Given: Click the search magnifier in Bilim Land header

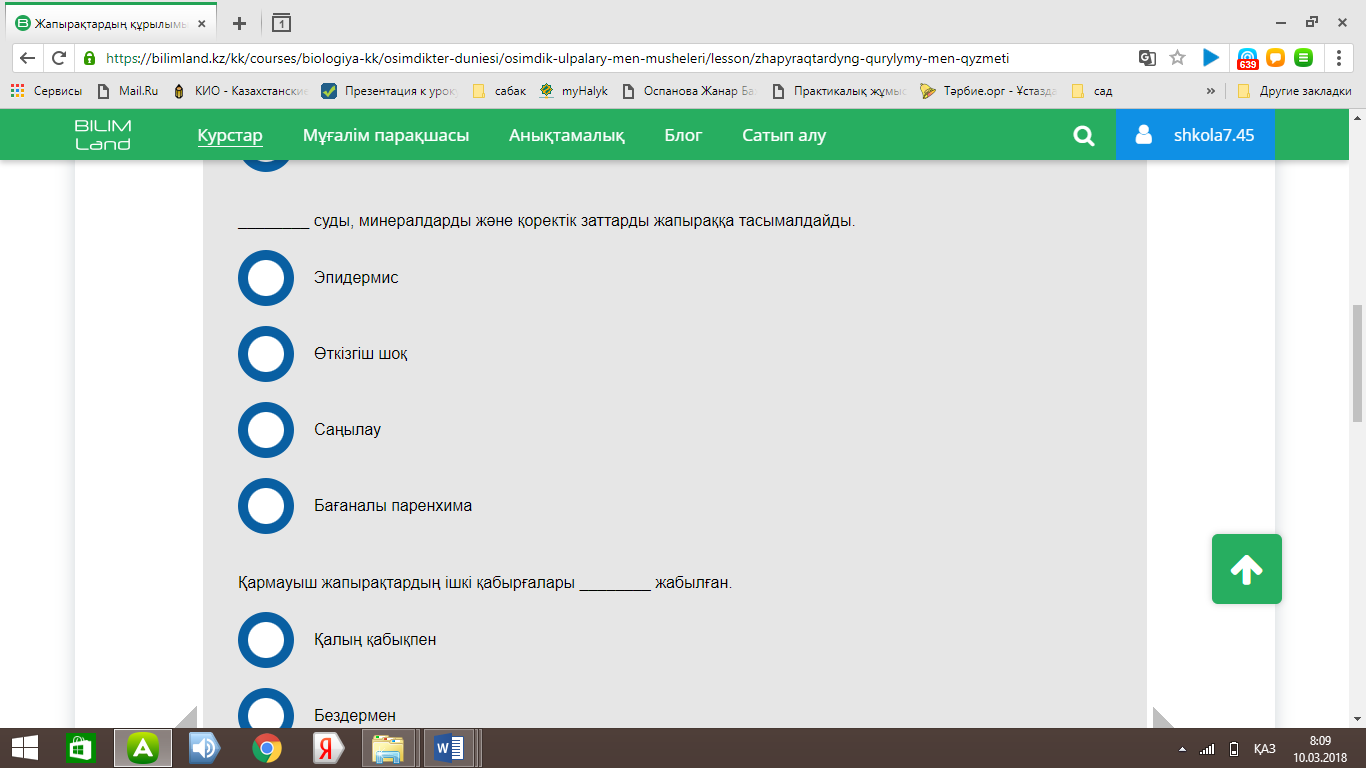Looking at the screenshot, I should coord(1084,136).
